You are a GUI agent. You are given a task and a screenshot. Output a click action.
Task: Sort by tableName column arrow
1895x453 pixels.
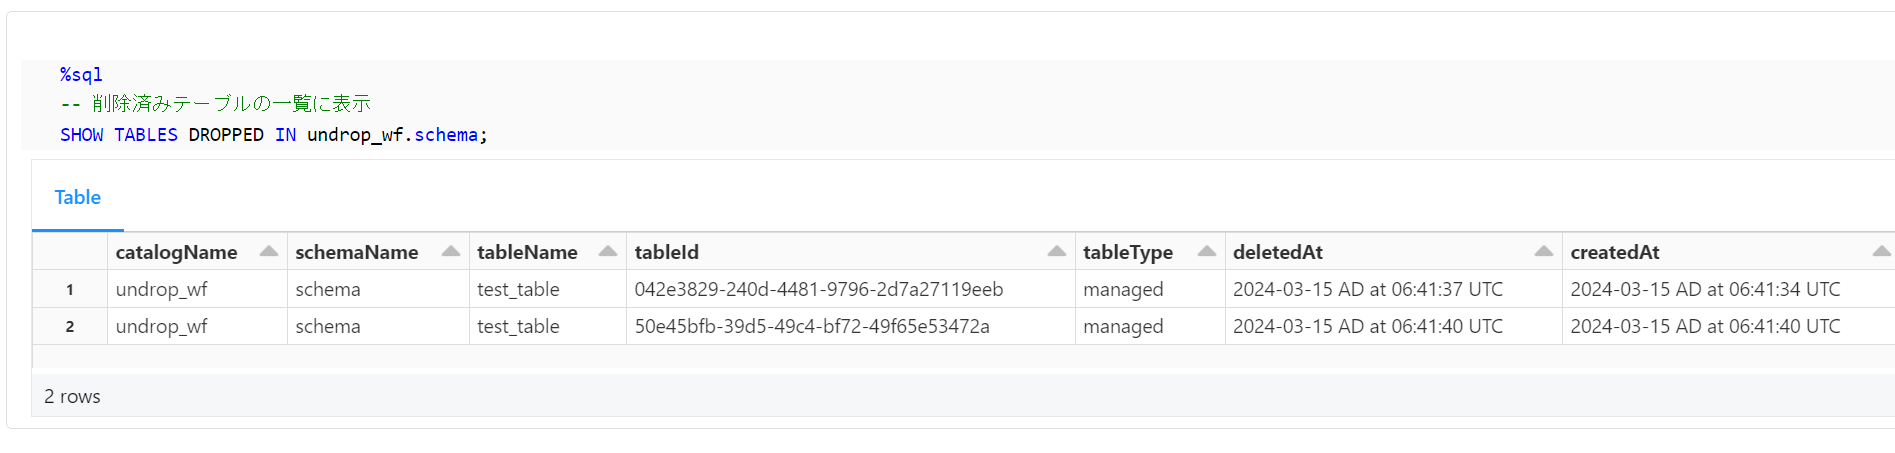(x=607, y=252)
